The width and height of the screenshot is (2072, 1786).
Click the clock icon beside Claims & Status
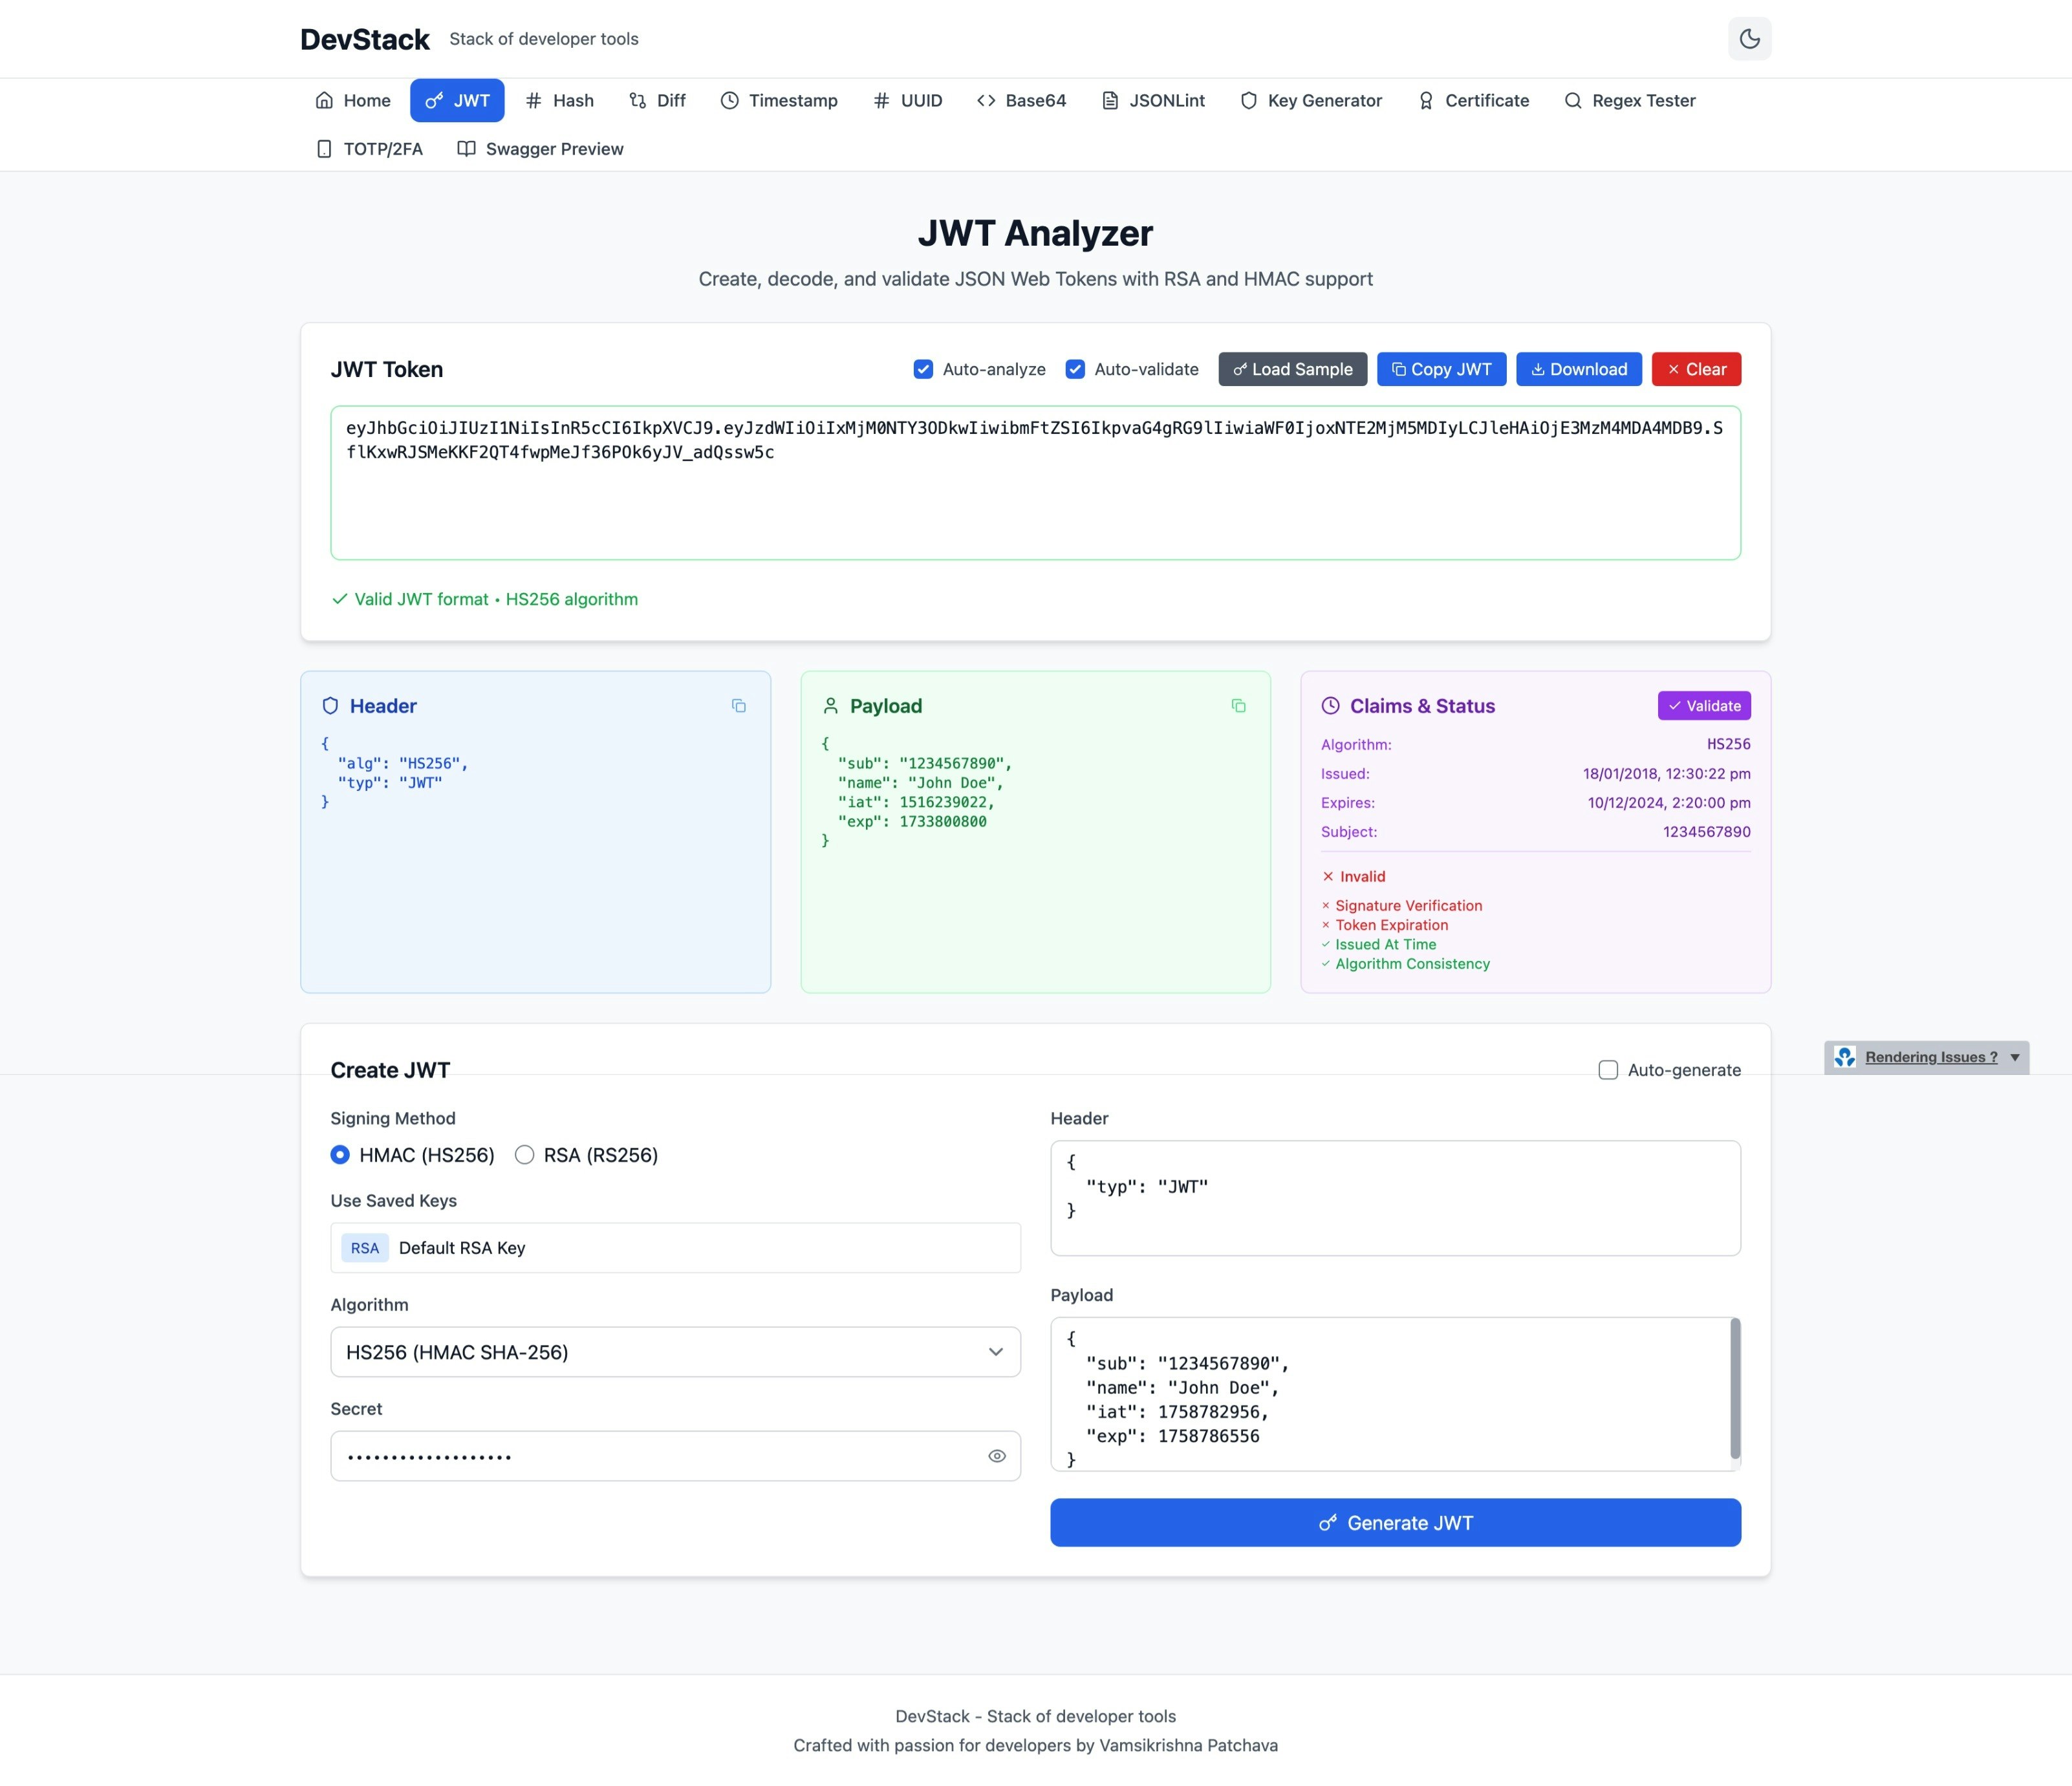[x=1330, y=706]
